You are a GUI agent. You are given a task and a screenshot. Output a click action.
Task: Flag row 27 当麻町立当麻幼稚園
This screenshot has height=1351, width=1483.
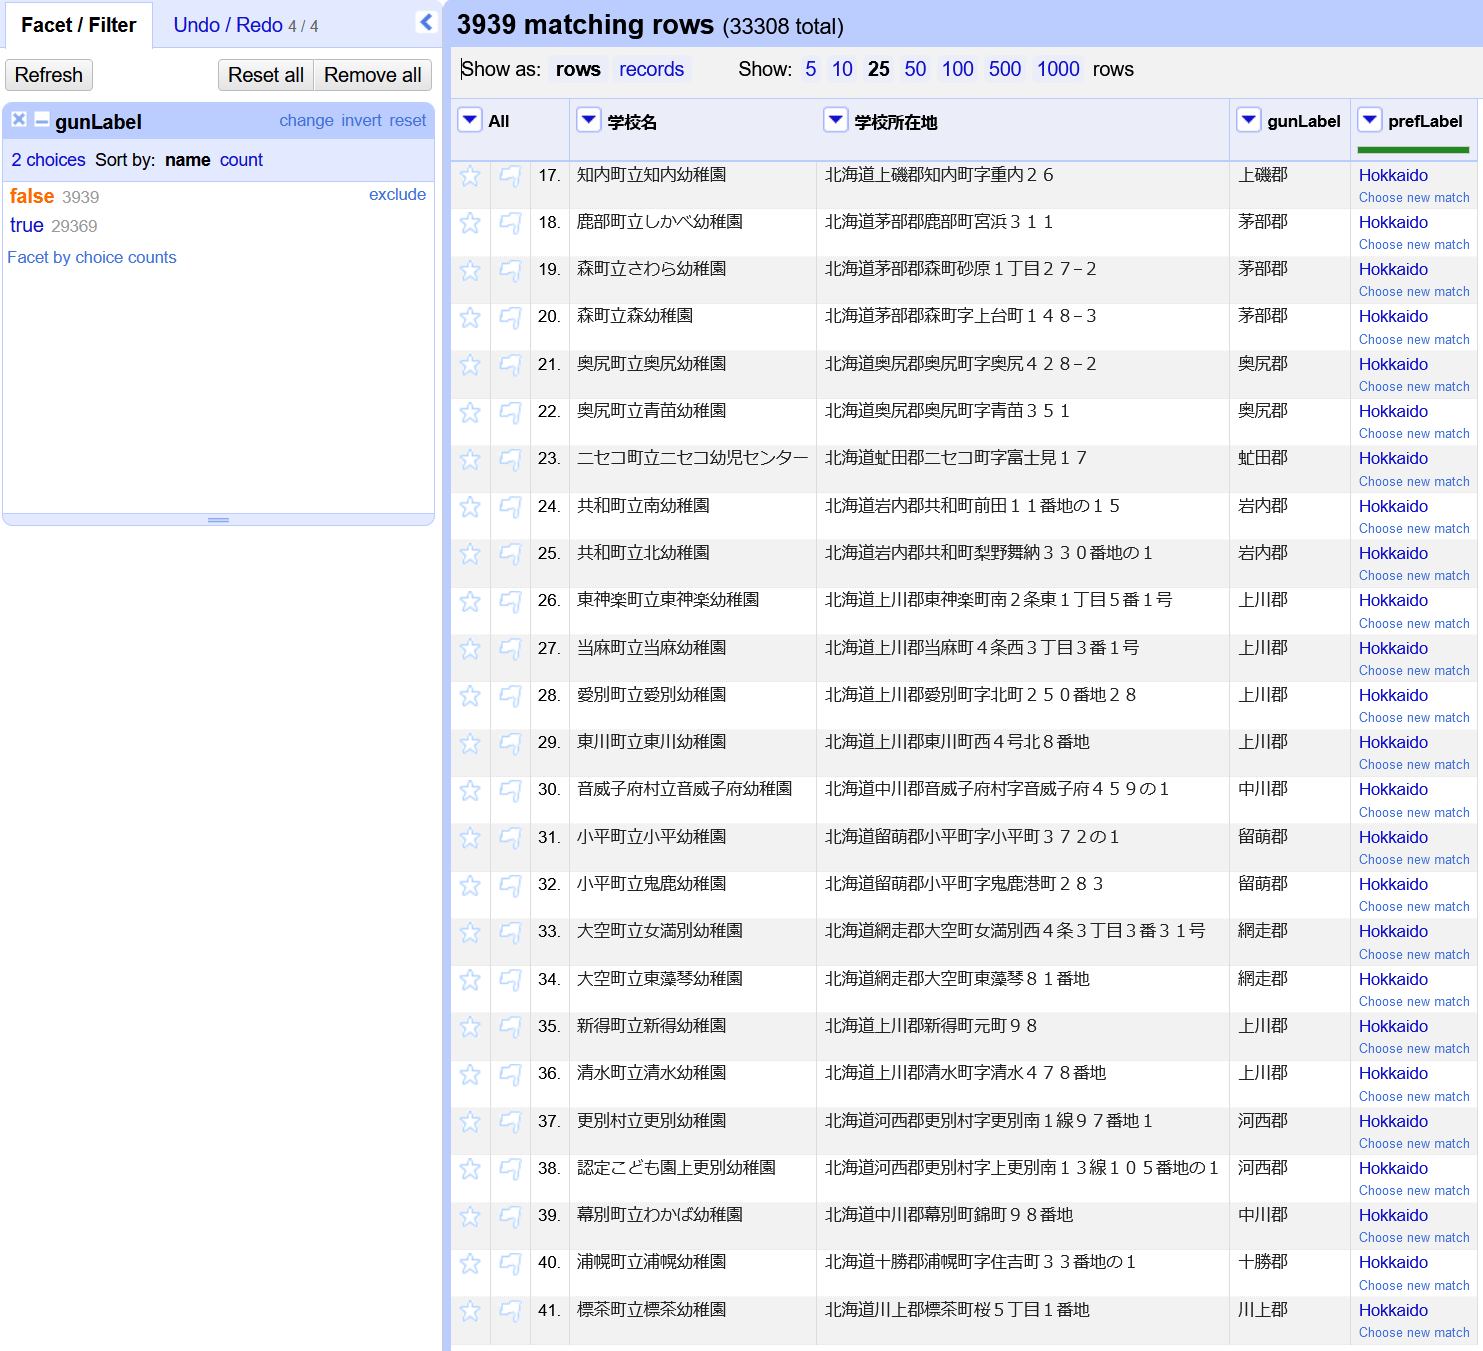510,650
